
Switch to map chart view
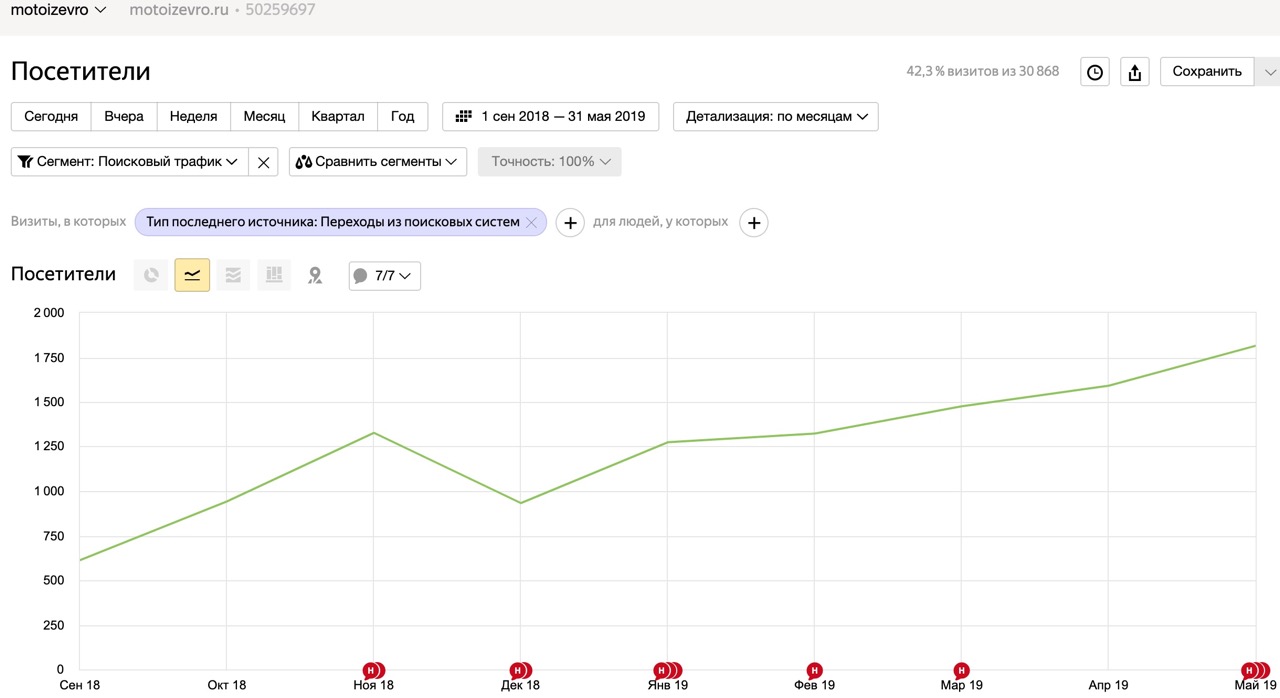pos(315,275)
